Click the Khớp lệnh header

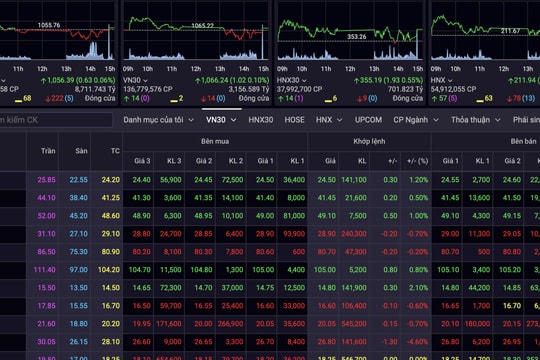click(x=369, y=141)
